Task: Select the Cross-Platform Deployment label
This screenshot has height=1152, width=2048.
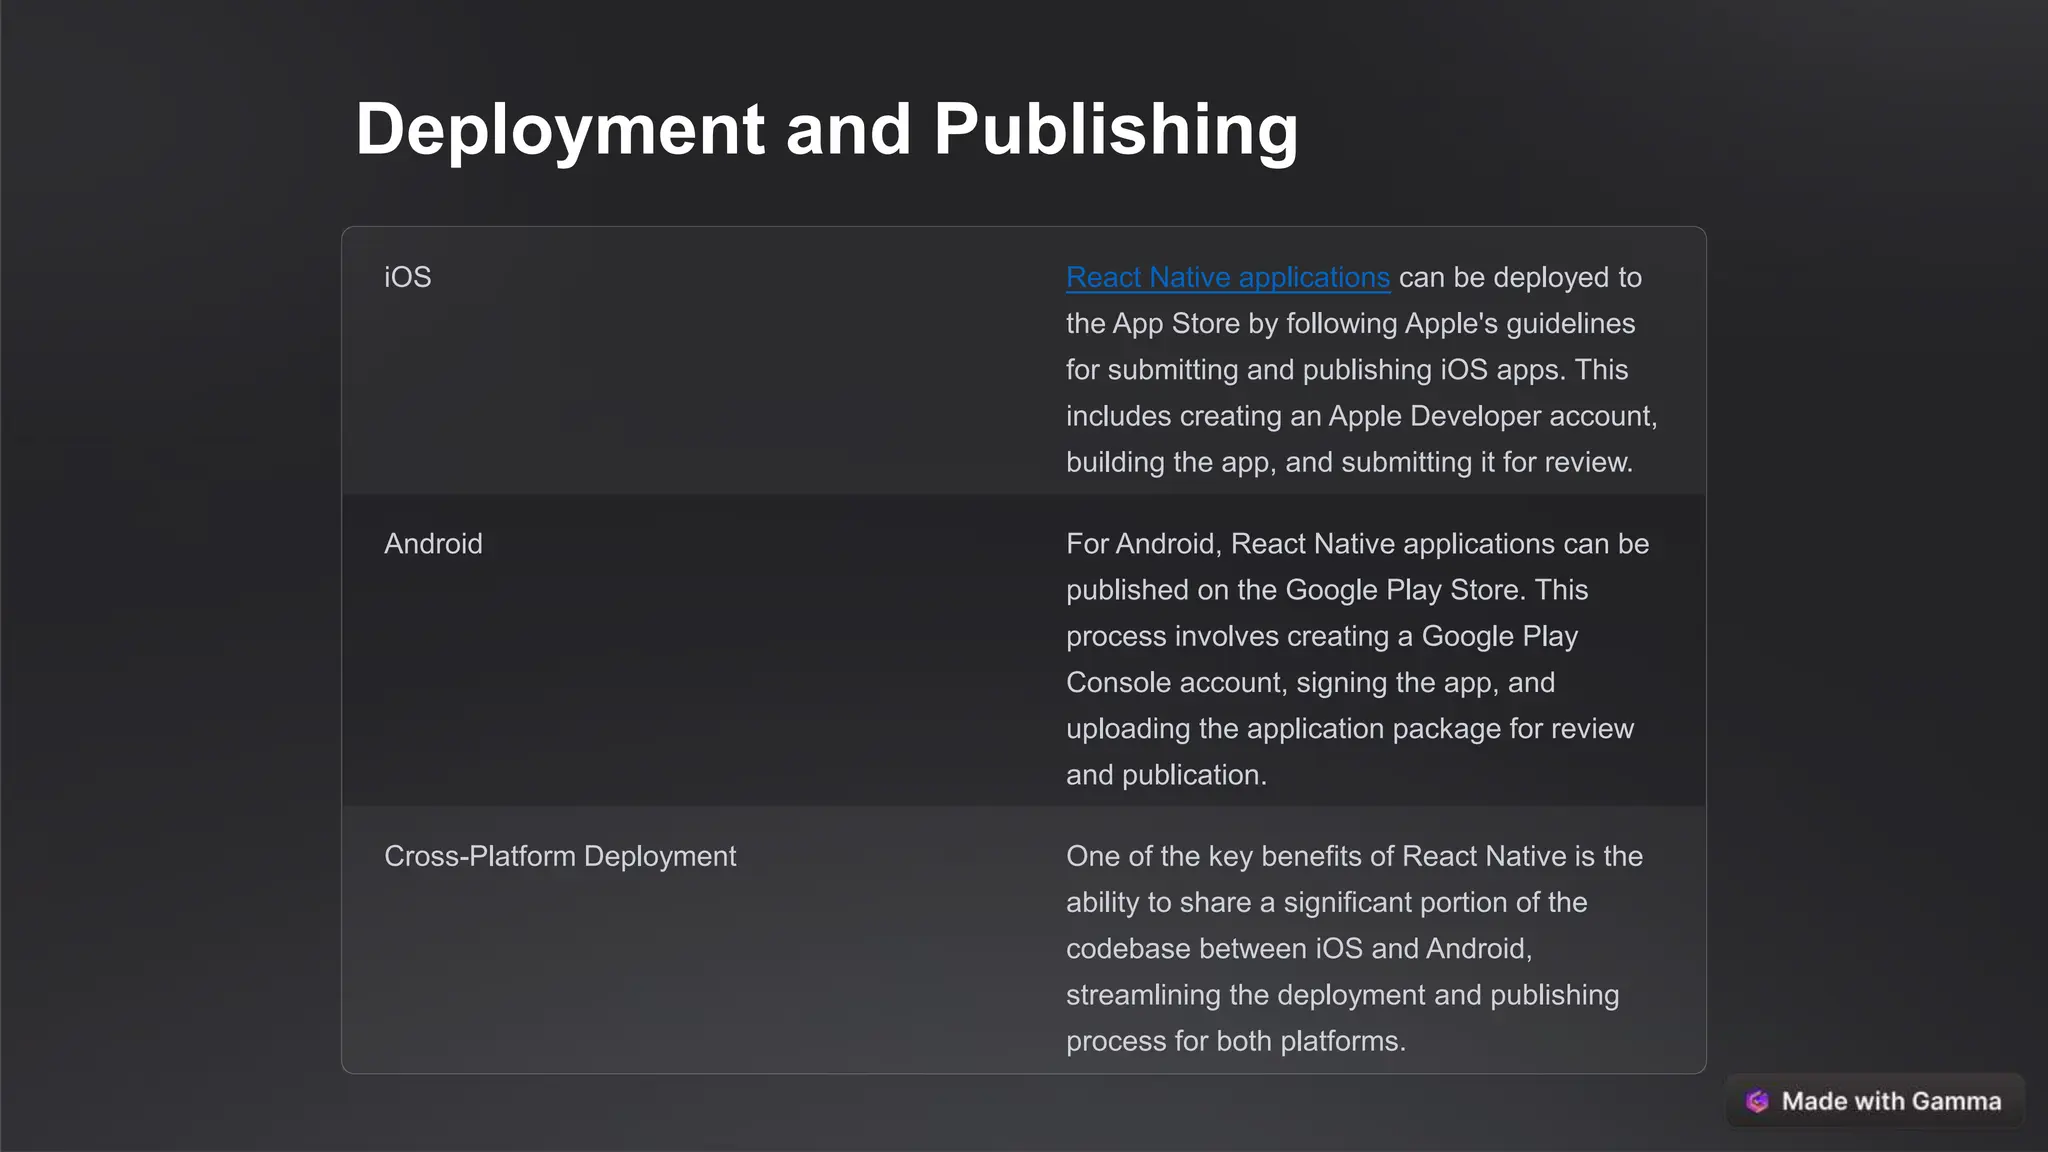Action: (x=560, y=856)
